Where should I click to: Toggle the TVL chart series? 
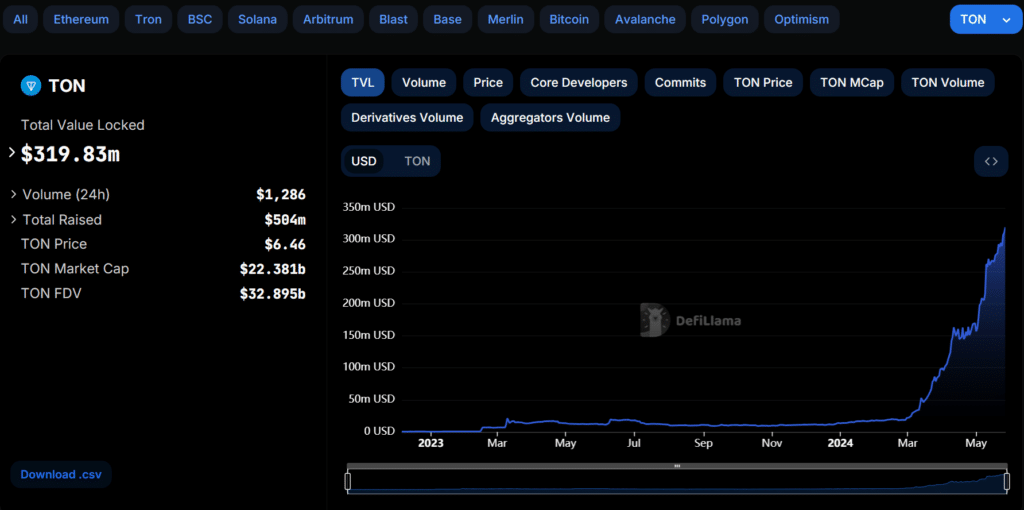(x=362, y=82)
